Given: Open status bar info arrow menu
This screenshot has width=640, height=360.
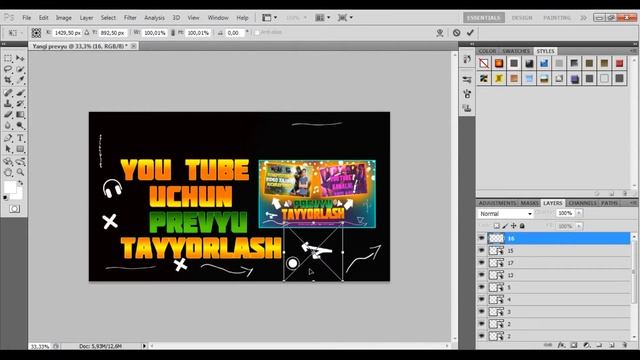Looking at the screenshot, I should click(x=144, y=346).
